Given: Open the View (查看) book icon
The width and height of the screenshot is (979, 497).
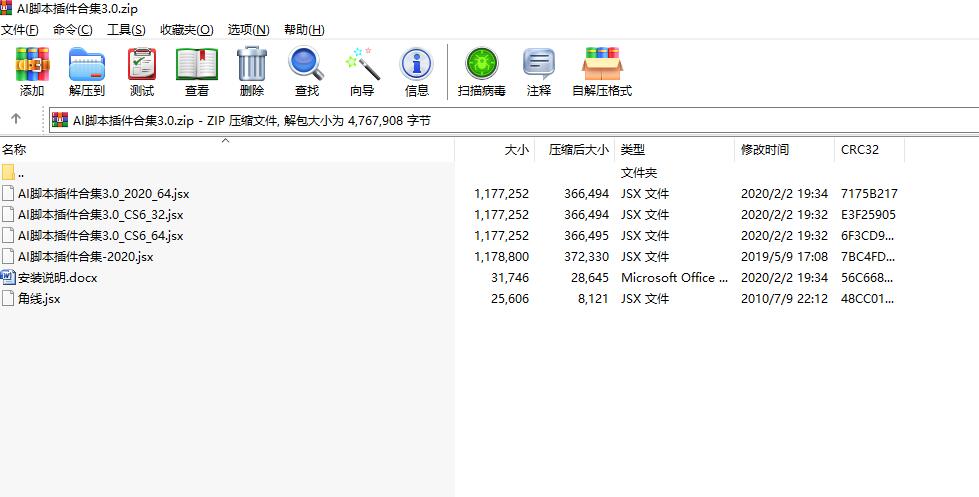Looking at the screenshot, I should pyautogui.click(x=197, y=64).
